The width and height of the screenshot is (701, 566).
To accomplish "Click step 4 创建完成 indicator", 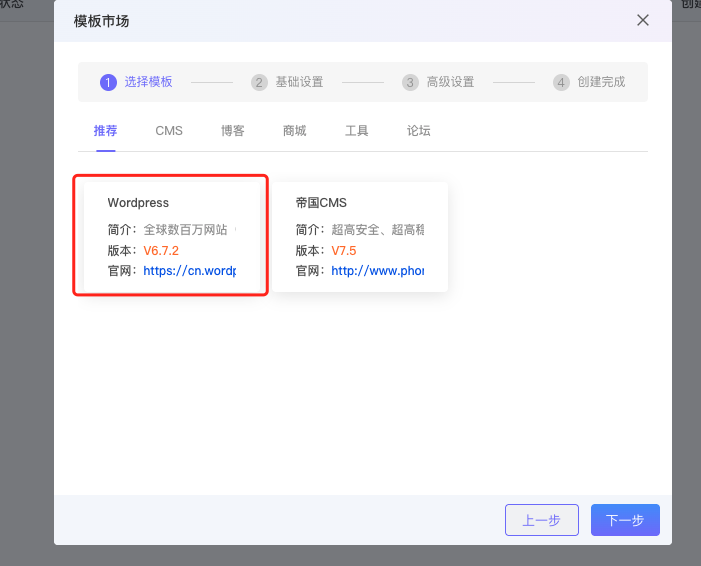I will (x=590, y=82).
